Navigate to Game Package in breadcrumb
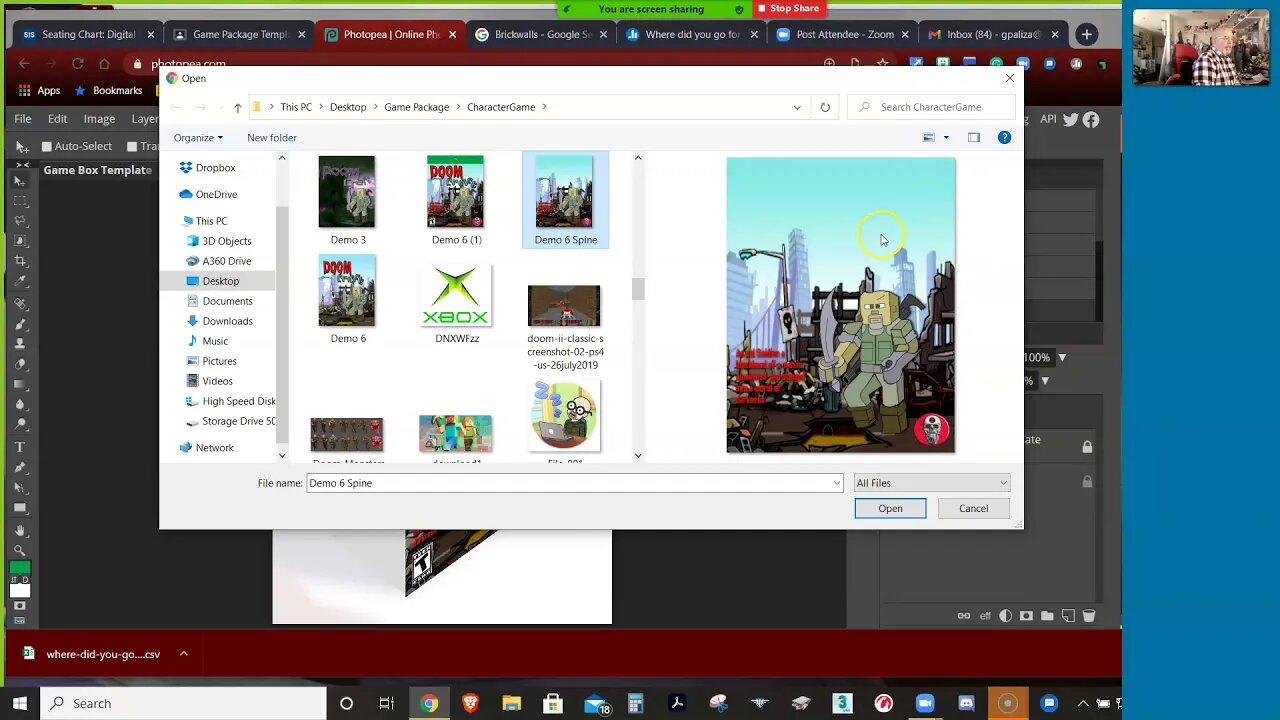Viewport: 1280px width, 720px height. point(416,107)
